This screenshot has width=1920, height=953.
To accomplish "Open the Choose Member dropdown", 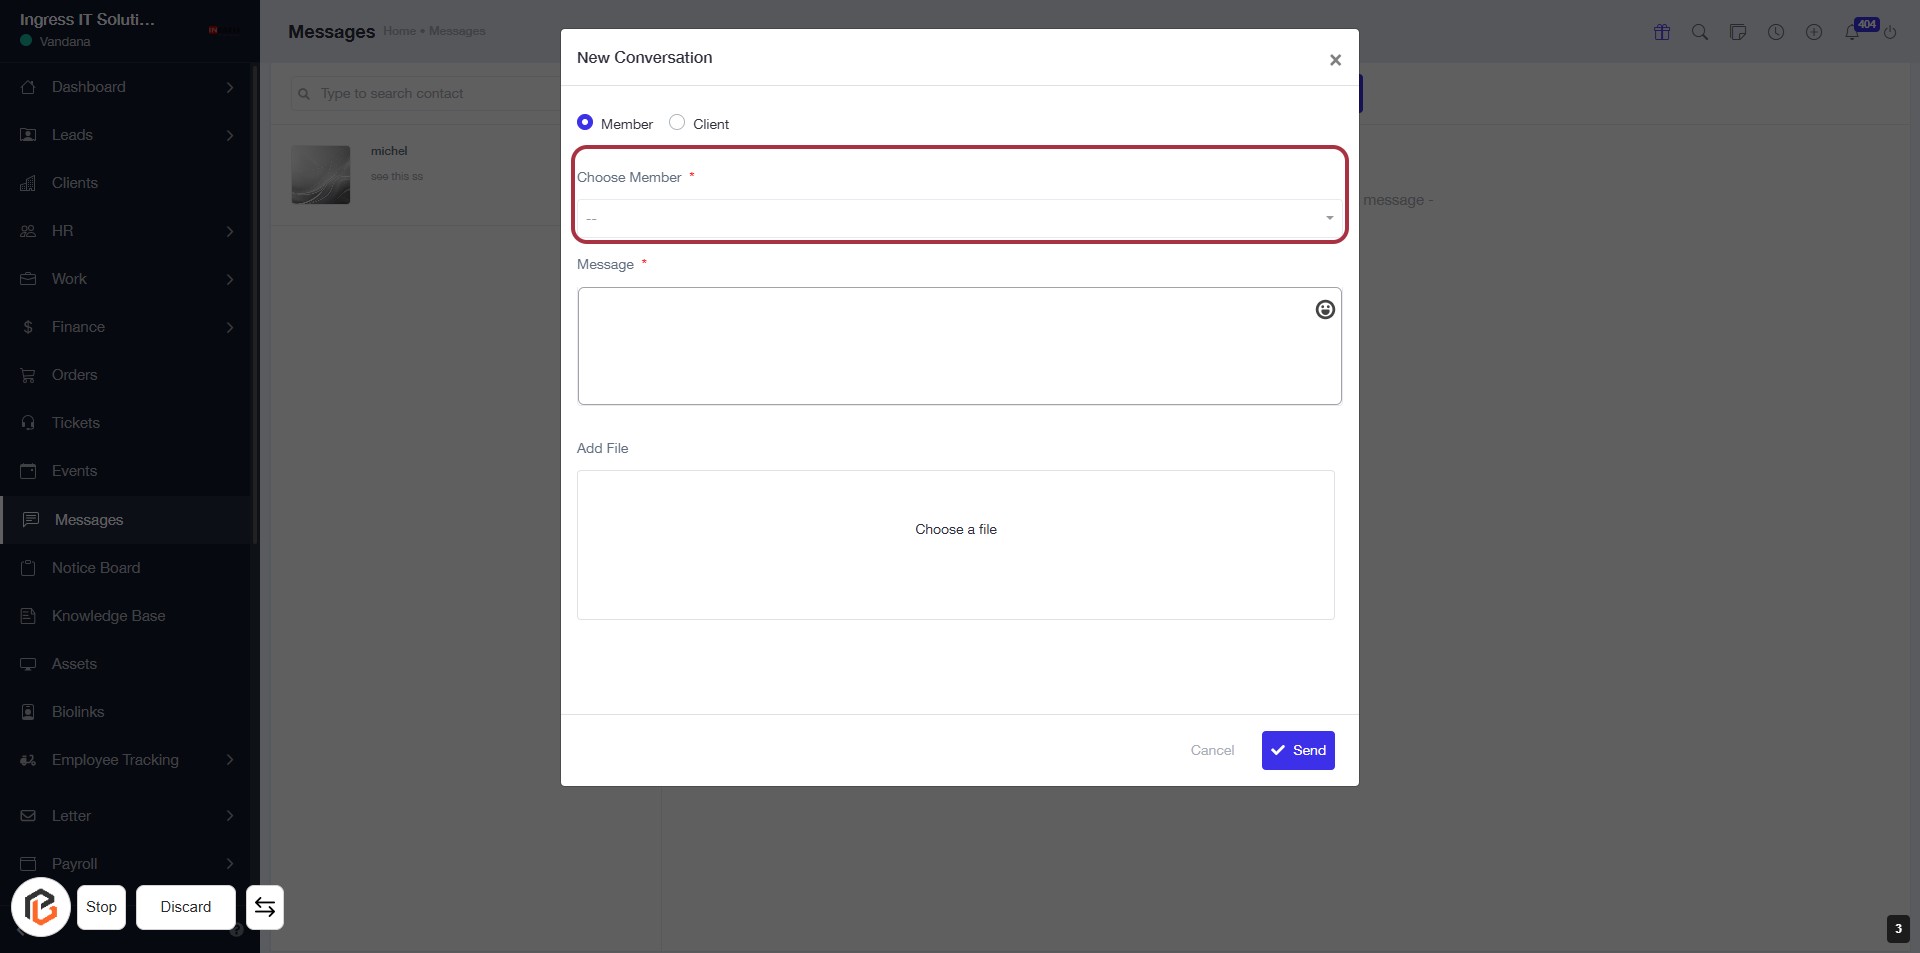I will click(958, 218).
